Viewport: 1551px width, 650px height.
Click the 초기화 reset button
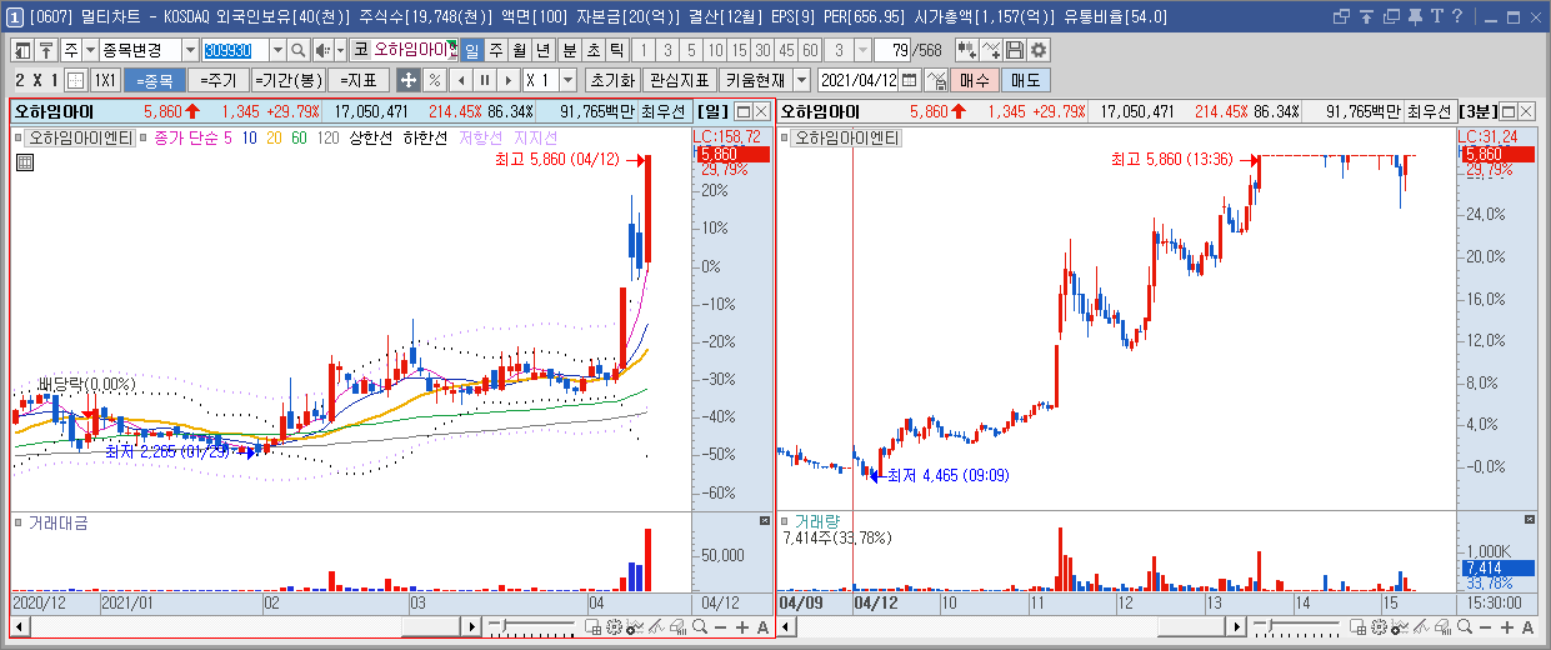coord(611,80)
